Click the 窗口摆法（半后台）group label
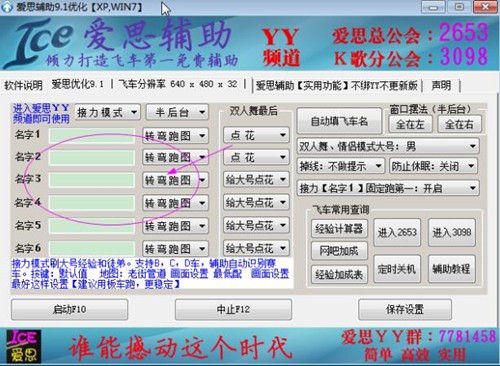This screenshot has height=366, width=500. click(x=431, y=109)
